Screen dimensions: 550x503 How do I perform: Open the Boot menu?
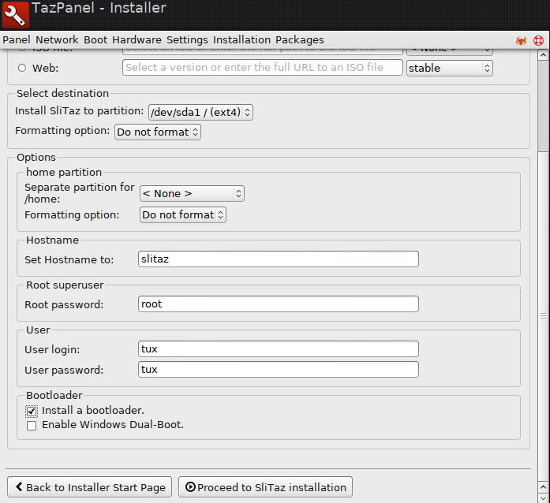coord(95,40)
